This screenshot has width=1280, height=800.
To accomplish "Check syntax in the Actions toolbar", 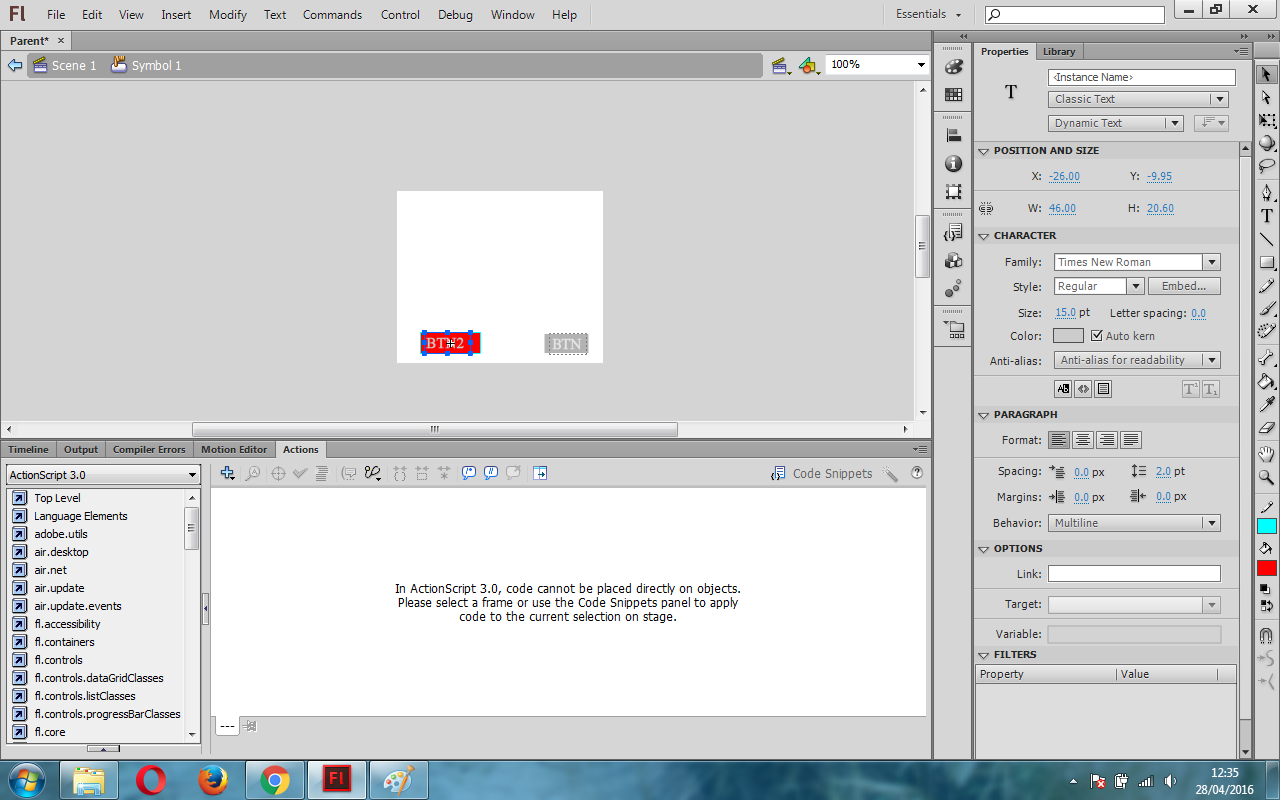I will coord(300,473).
